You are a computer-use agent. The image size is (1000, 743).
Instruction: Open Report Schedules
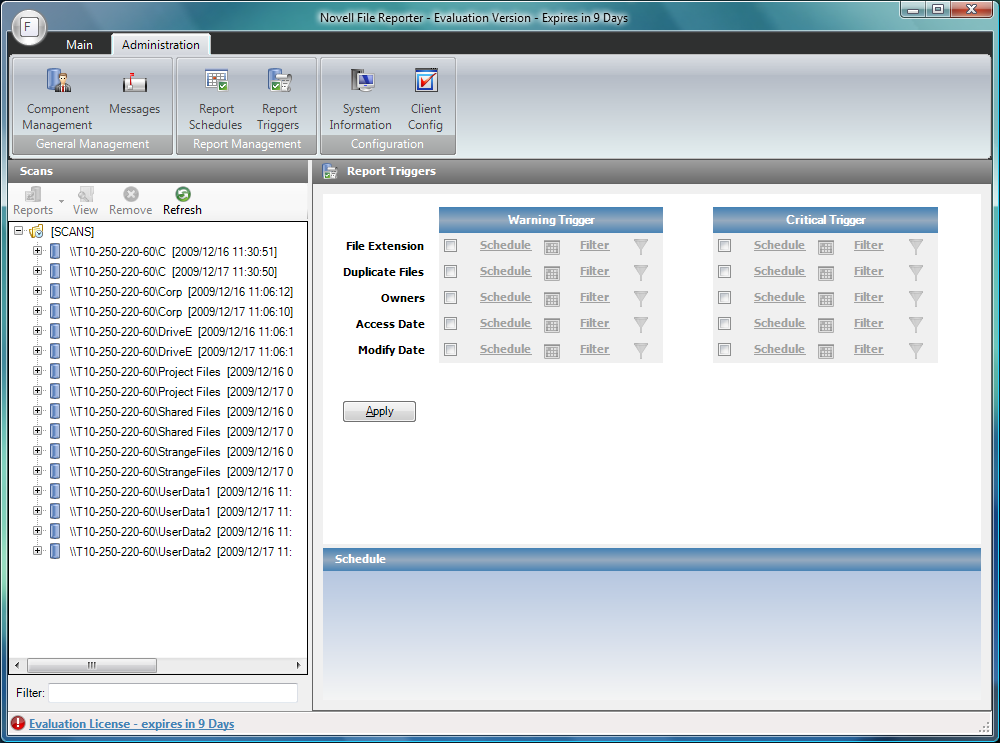point(216,99)
